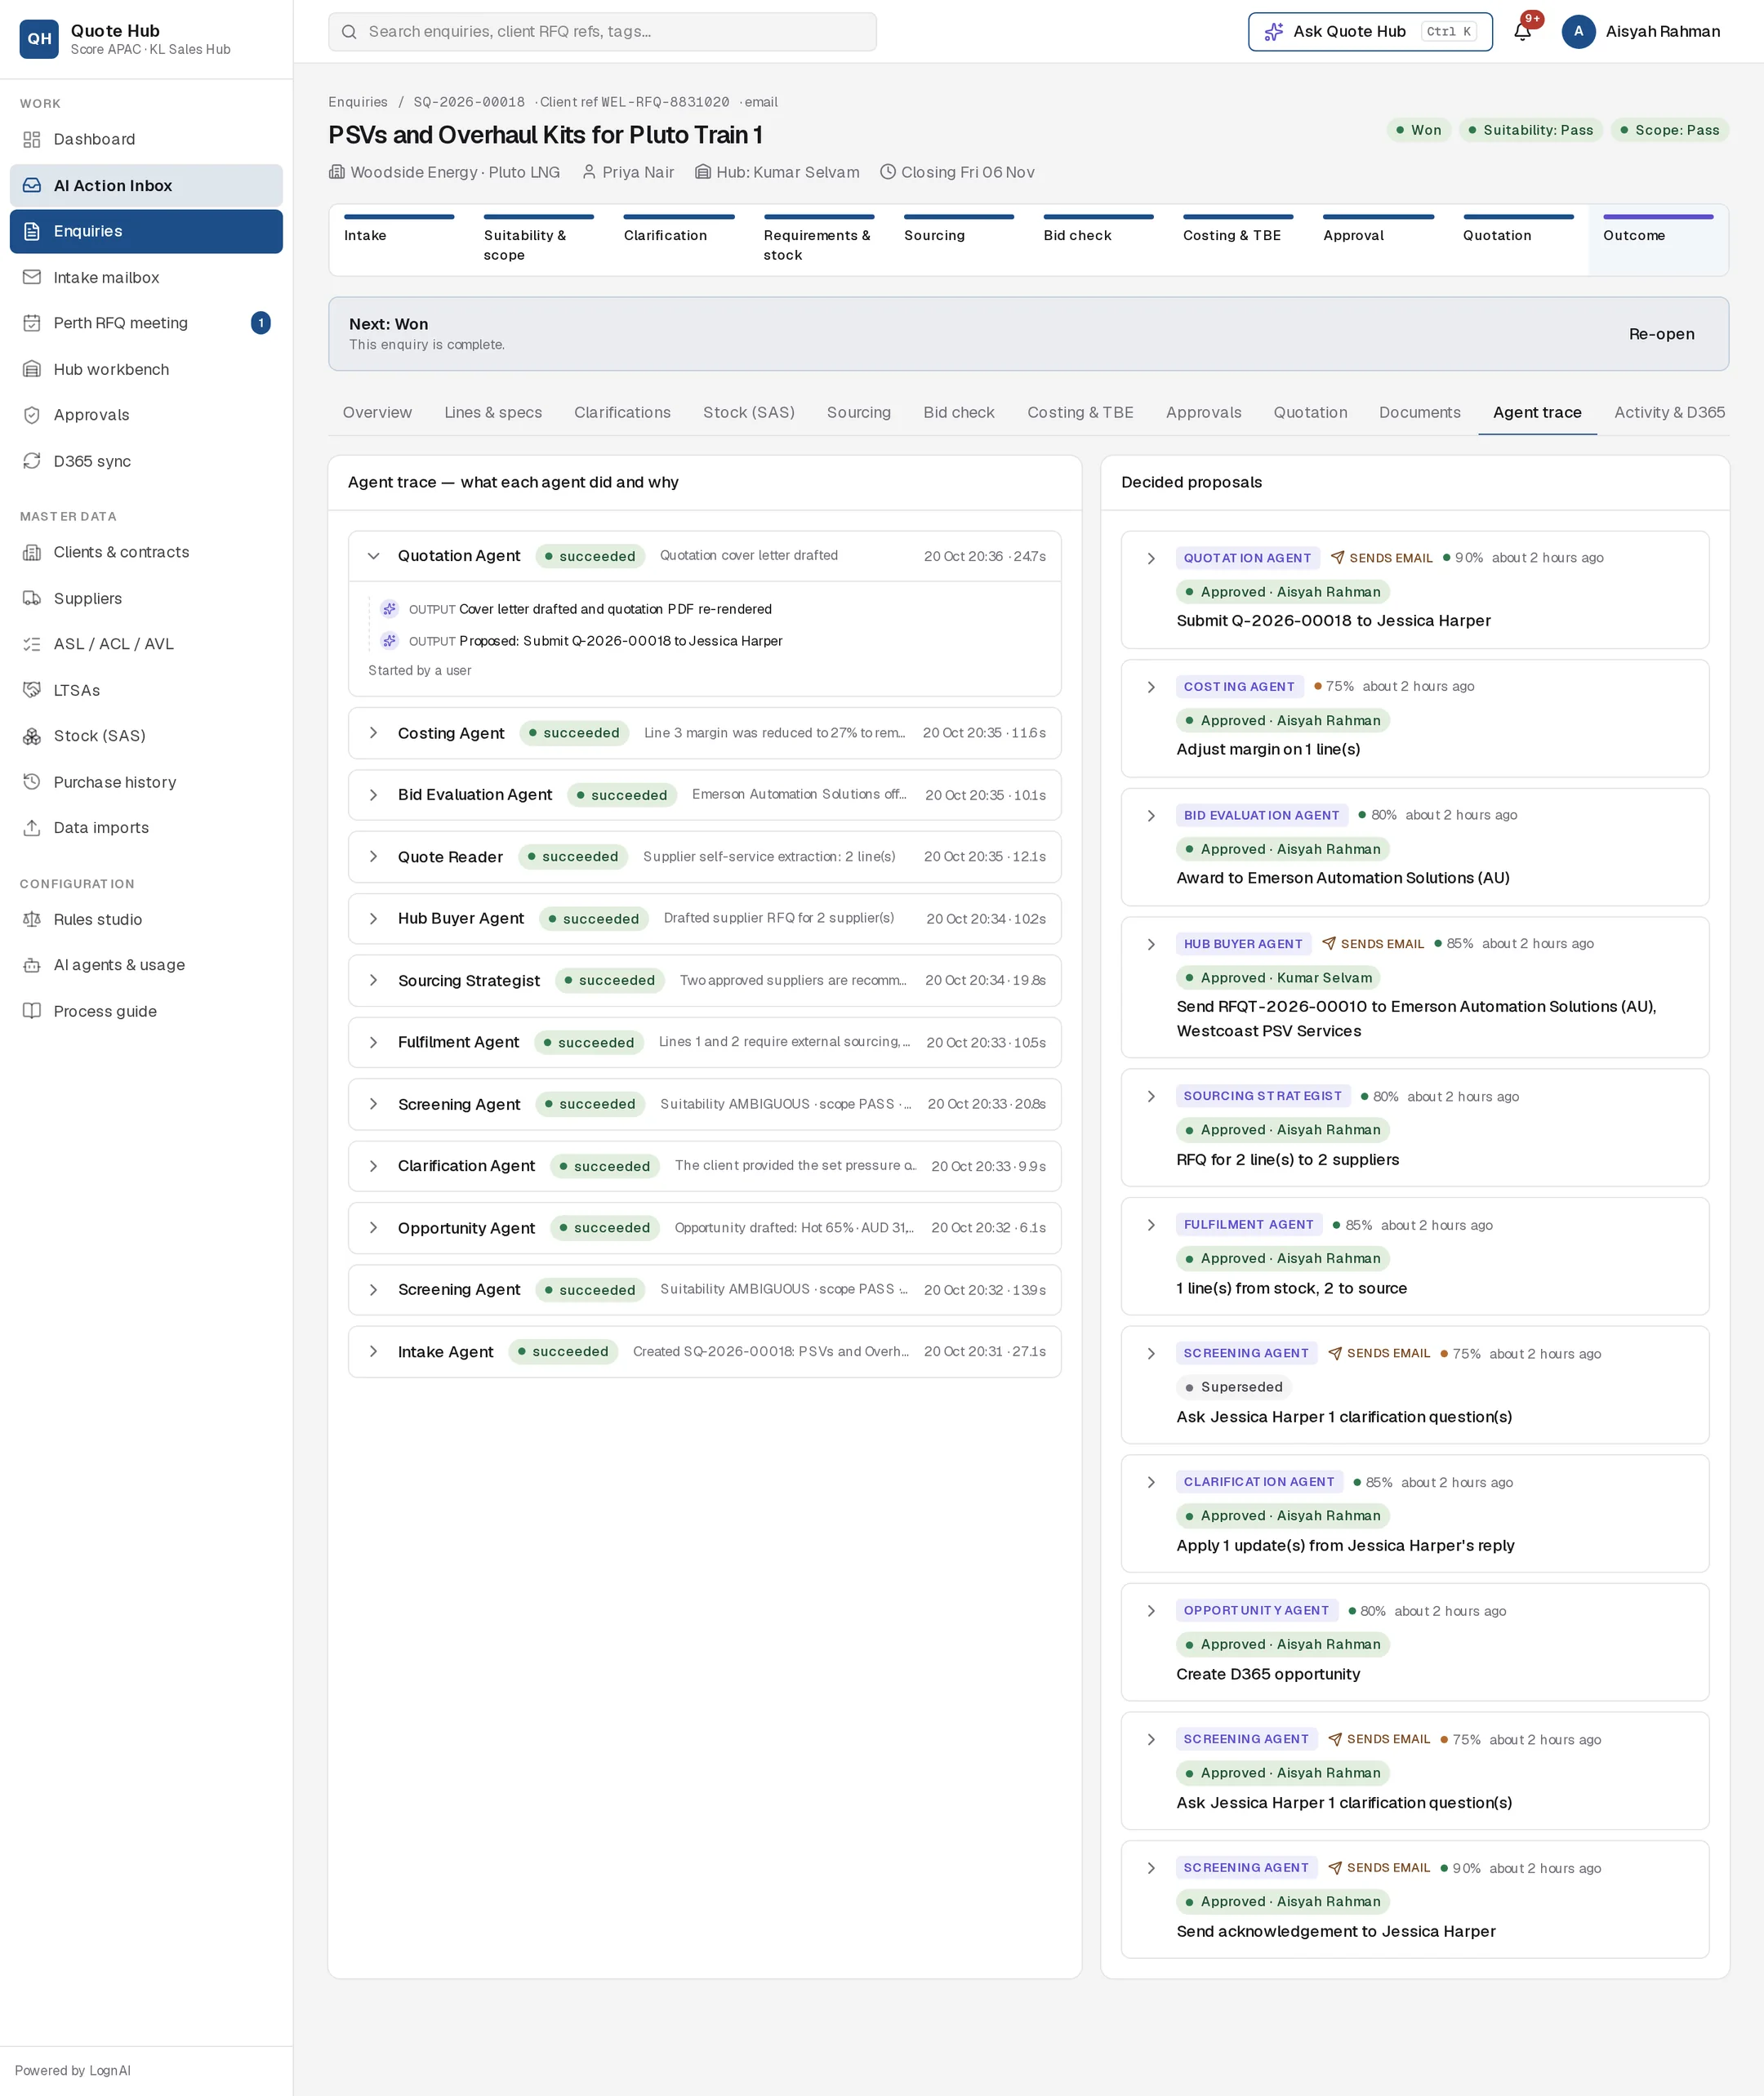The image size is (1764, 2096).
Task: Open the notifications bell
Action: tap(1522, 32)
